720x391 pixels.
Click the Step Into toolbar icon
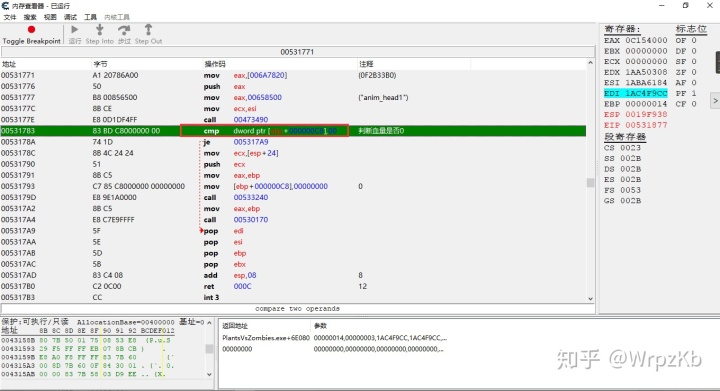coord(99,30)
